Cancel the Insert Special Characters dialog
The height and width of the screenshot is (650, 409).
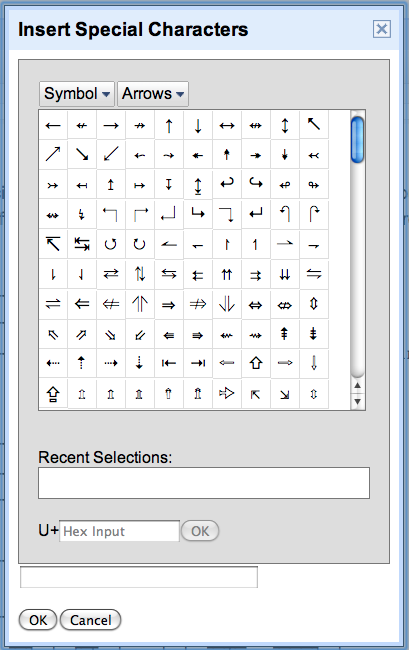point(90,620)
